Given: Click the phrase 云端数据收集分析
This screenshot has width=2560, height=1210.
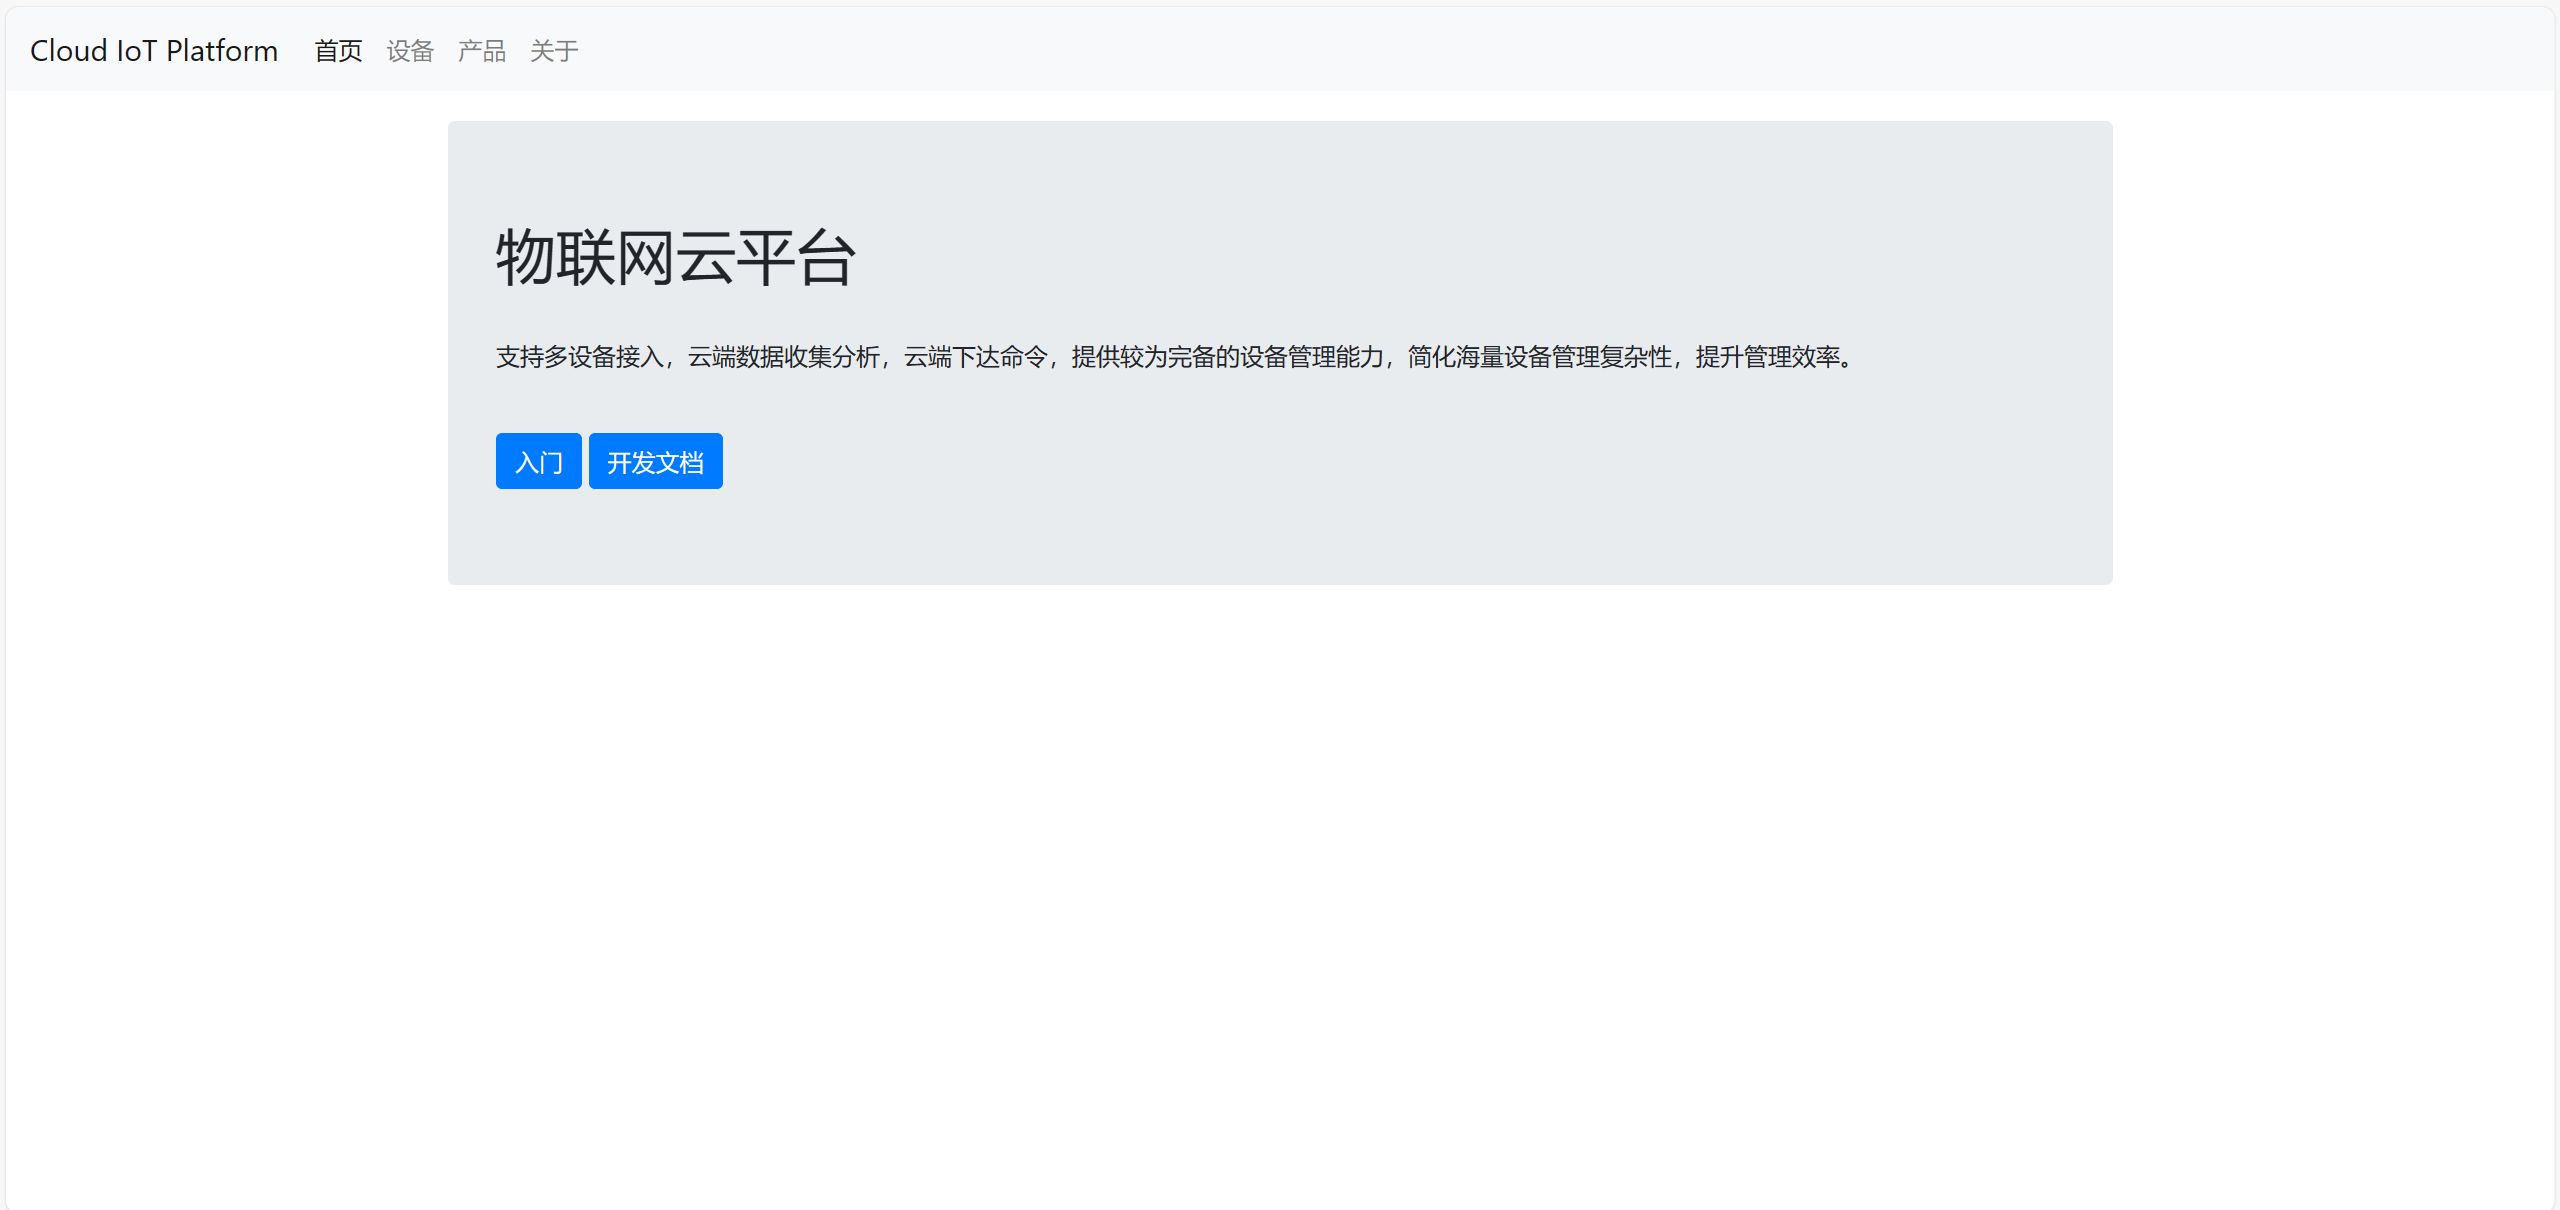Looking at the screenshot, I should coord(784,357).
